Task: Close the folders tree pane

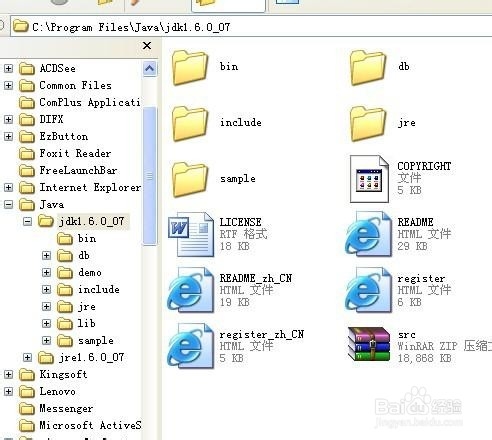Action: coord(147,46)
